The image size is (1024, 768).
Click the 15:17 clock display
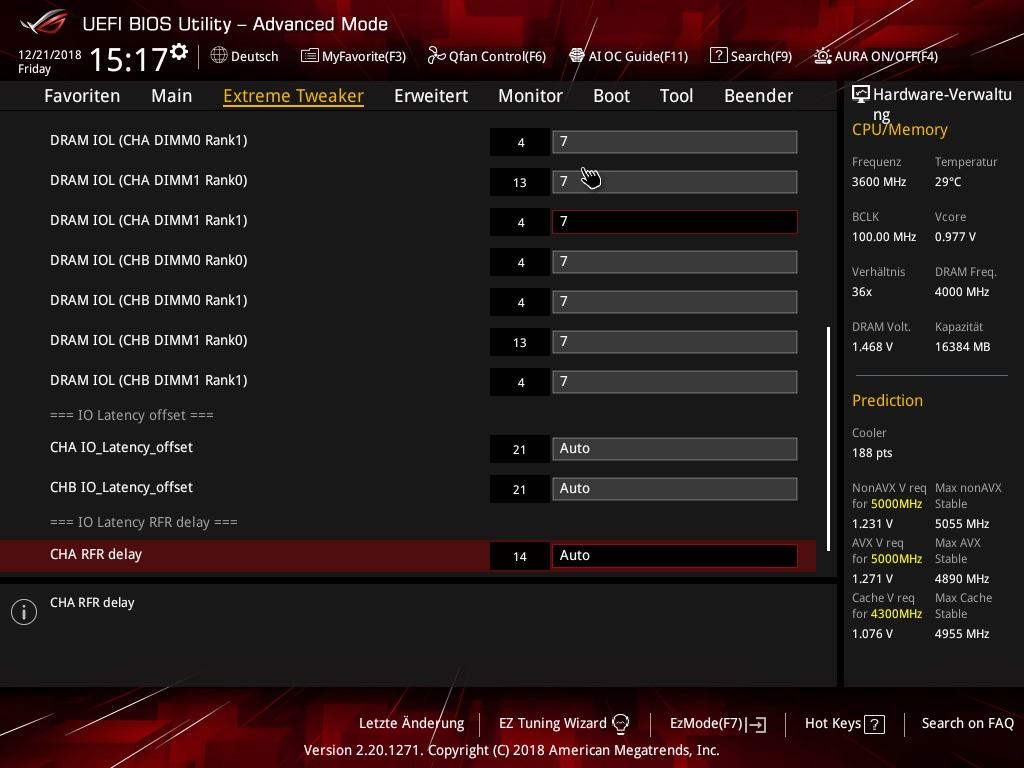[129, 59]
